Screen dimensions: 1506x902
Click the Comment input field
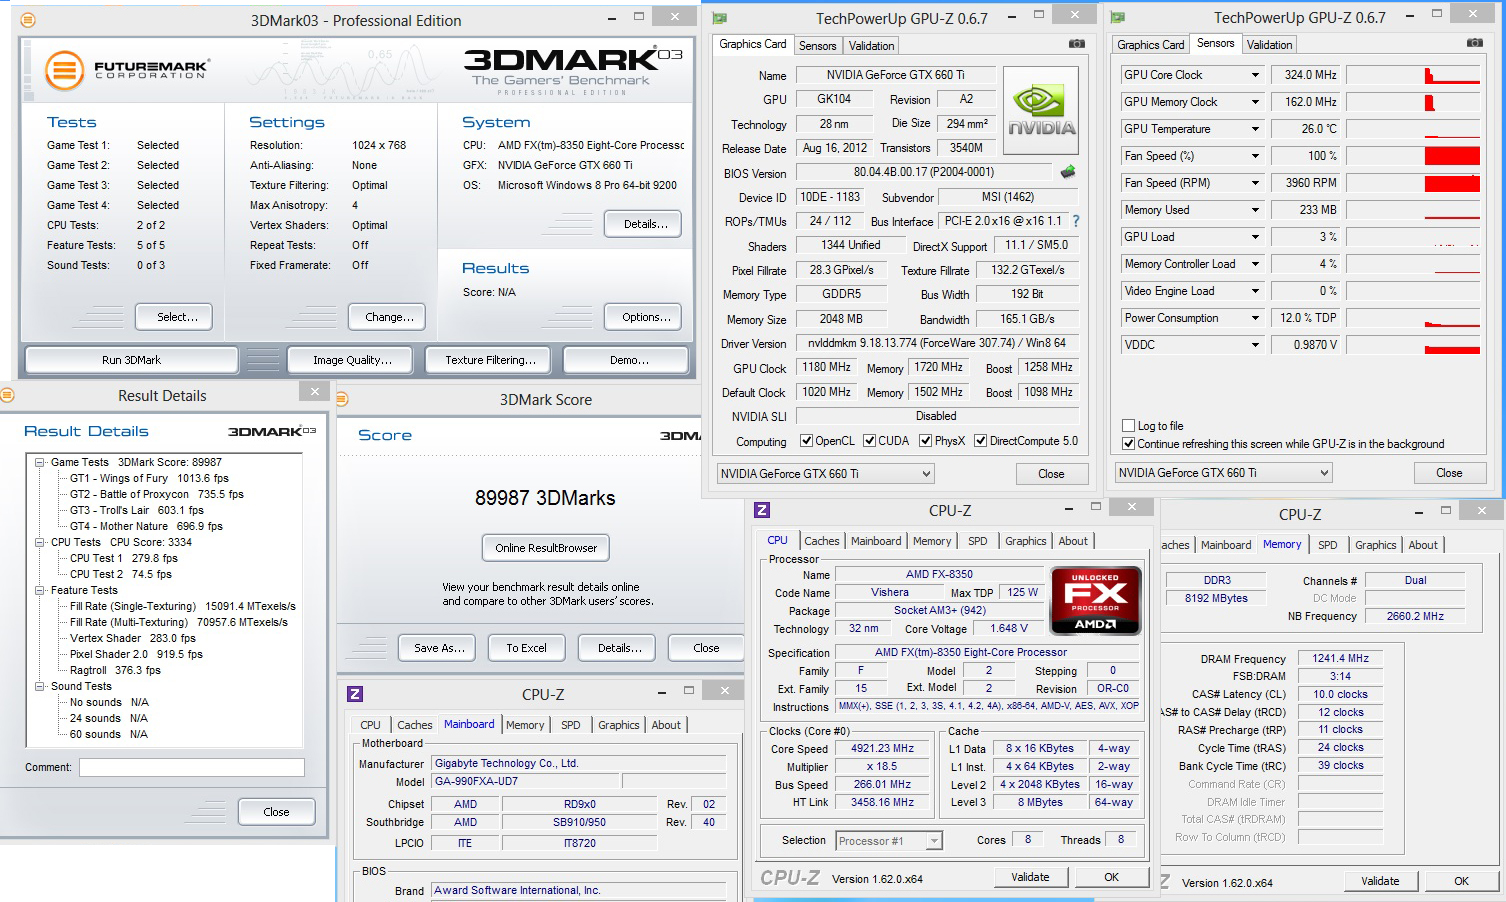[192, 768]
